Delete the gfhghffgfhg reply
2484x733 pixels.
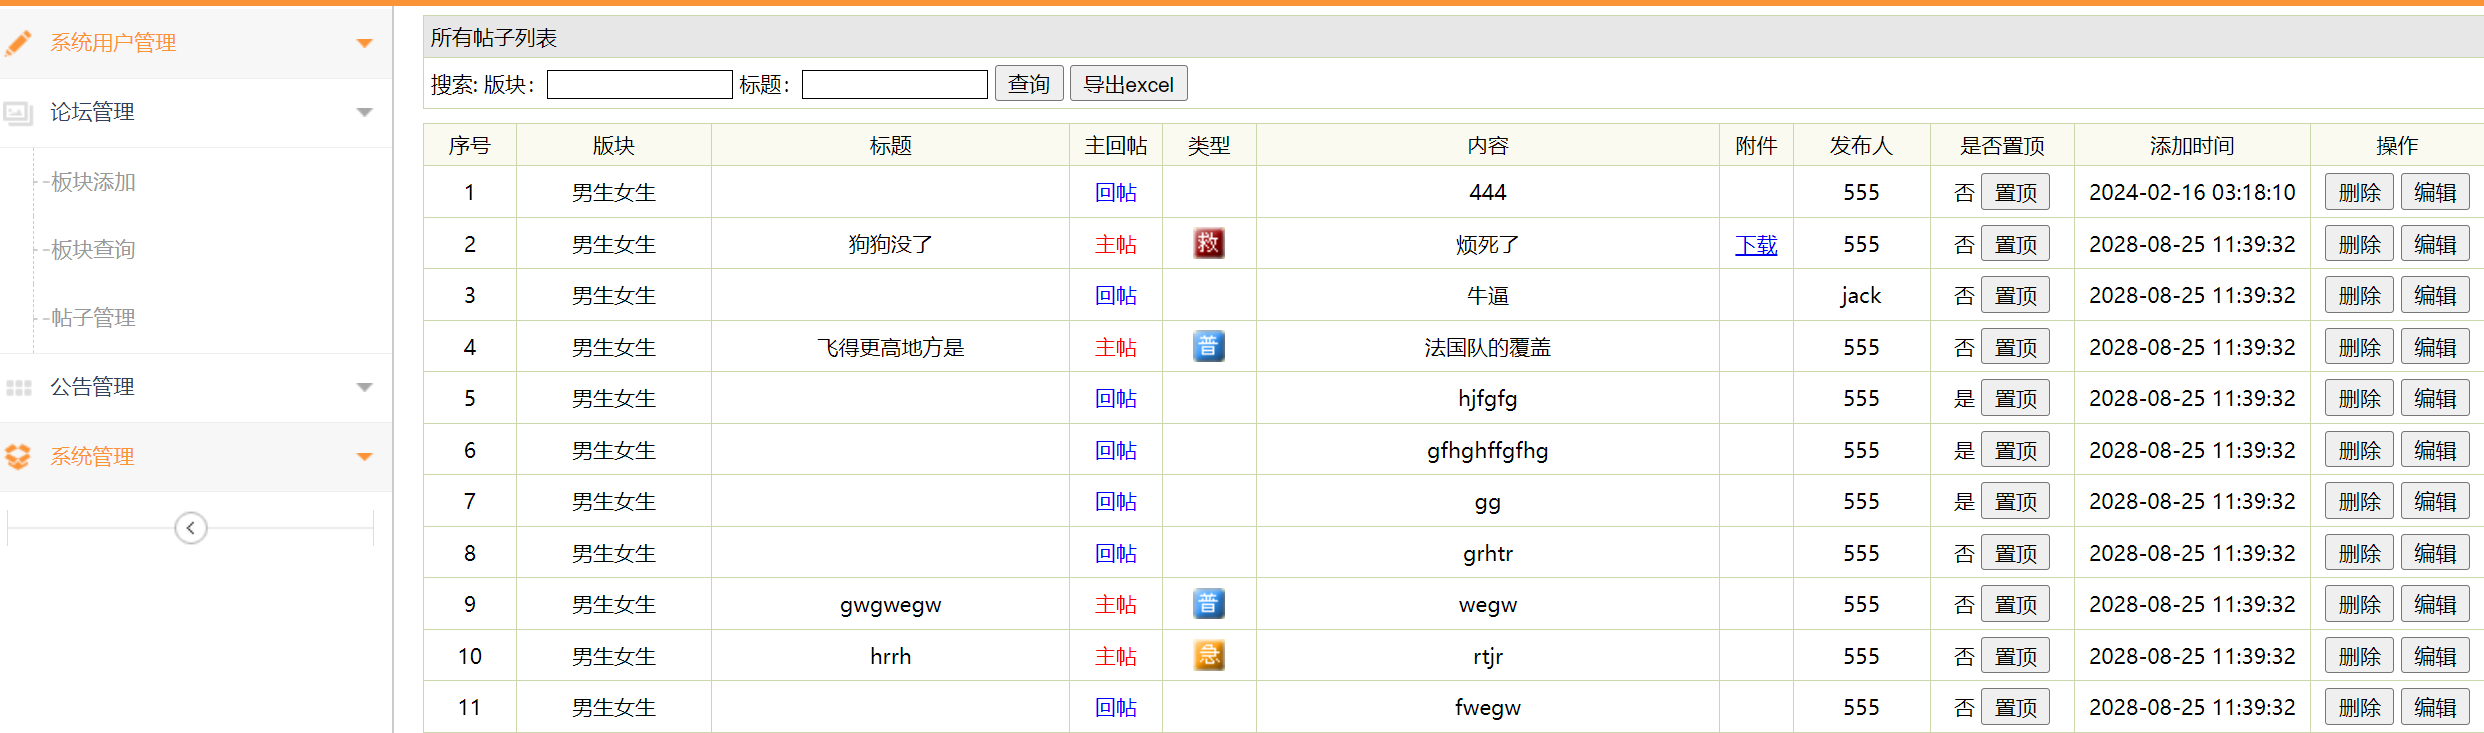pyautogui.click(x=2359, y=450)
